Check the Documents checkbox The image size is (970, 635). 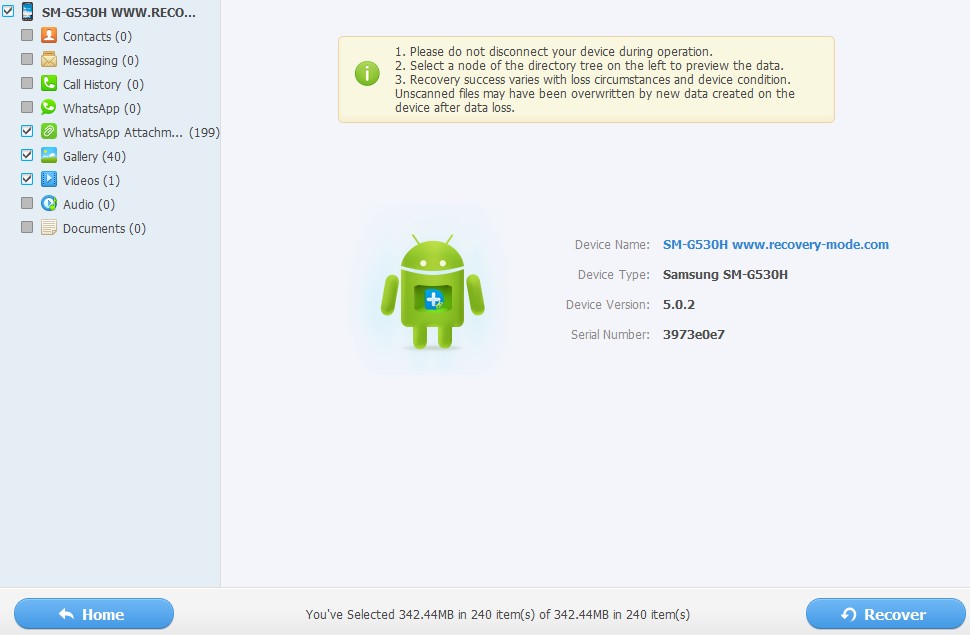(x=27, y=227)
